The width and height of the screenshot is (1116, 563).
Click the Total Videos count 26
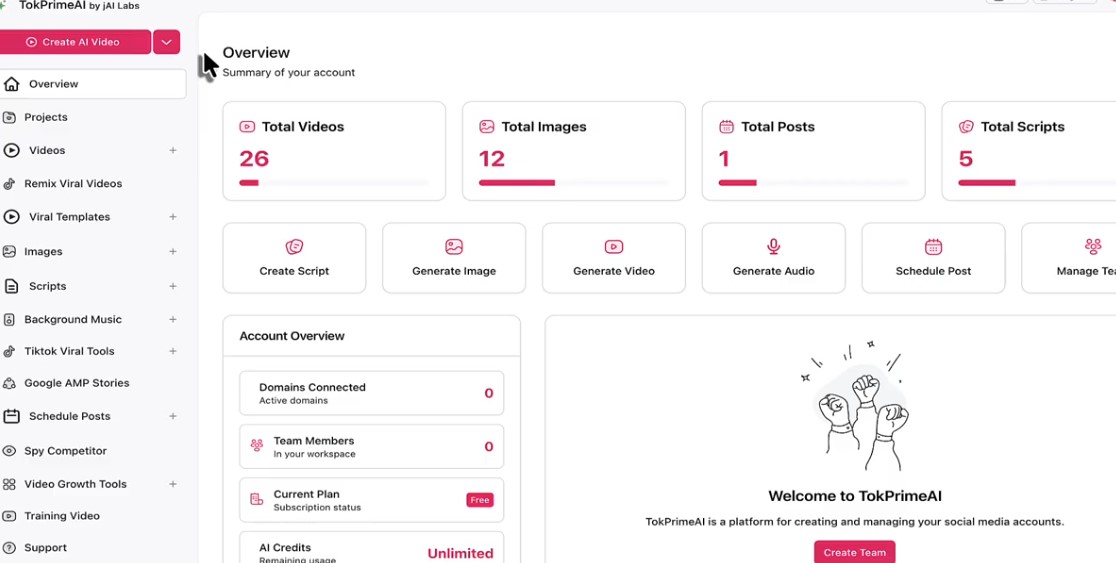click(254, 159)
